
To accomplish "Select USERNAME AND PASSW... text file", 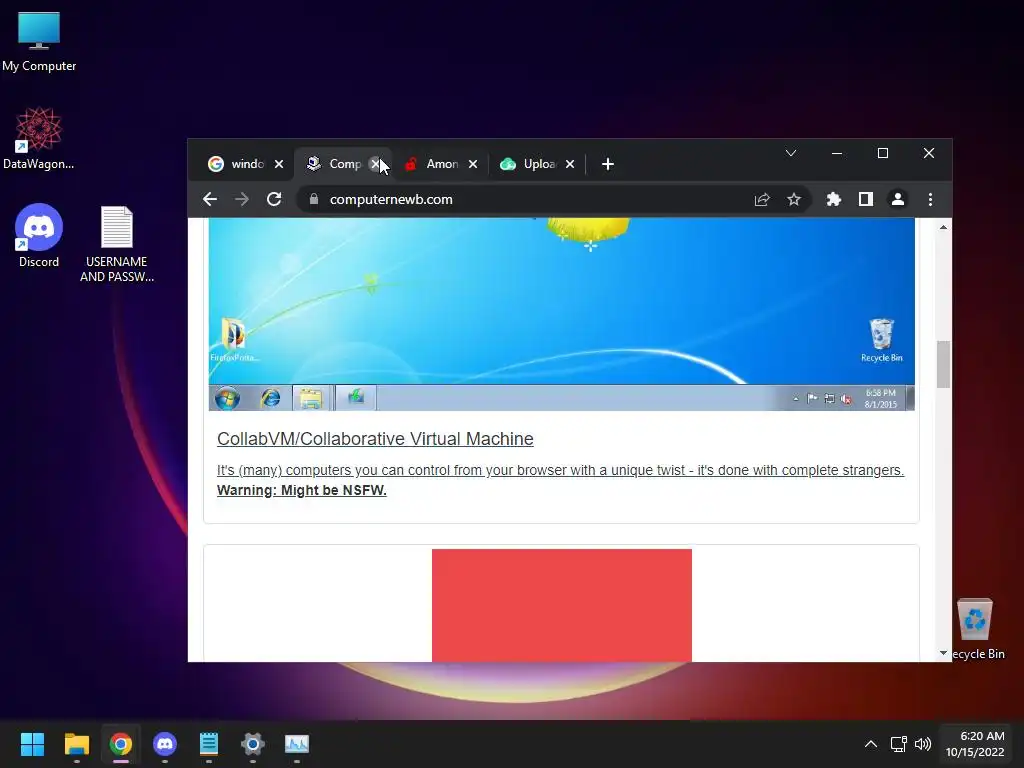I will [117, 244].
